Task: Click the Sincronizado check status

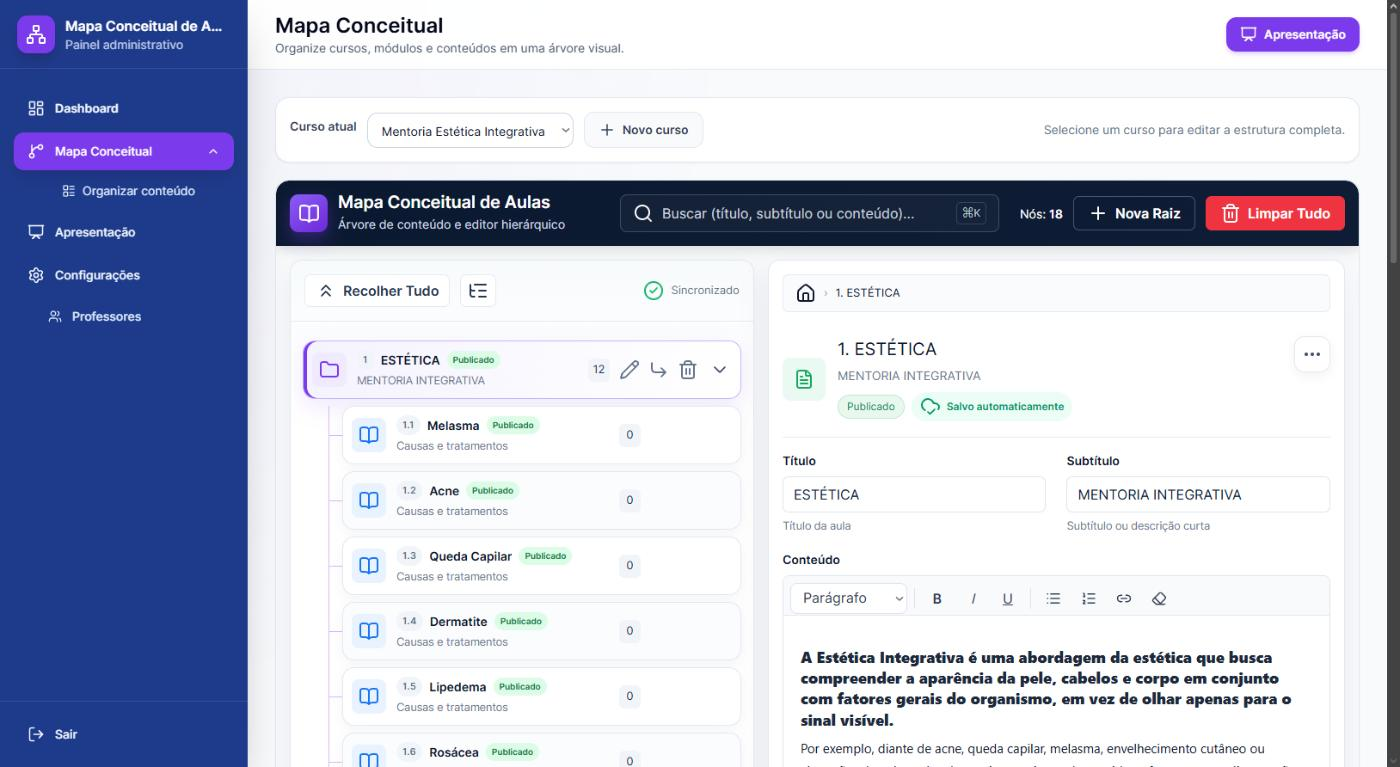Action: point(692,291)
